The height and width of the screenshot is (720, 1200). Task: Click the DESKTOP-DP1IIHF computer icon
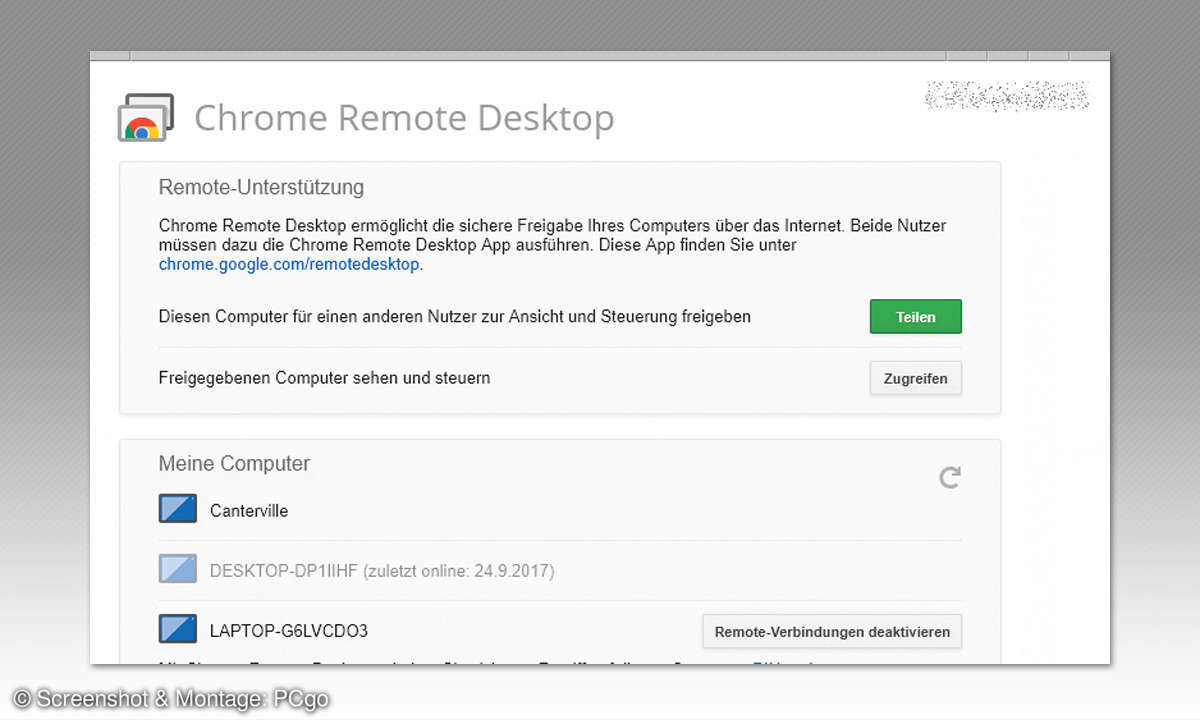click(178, 570)
